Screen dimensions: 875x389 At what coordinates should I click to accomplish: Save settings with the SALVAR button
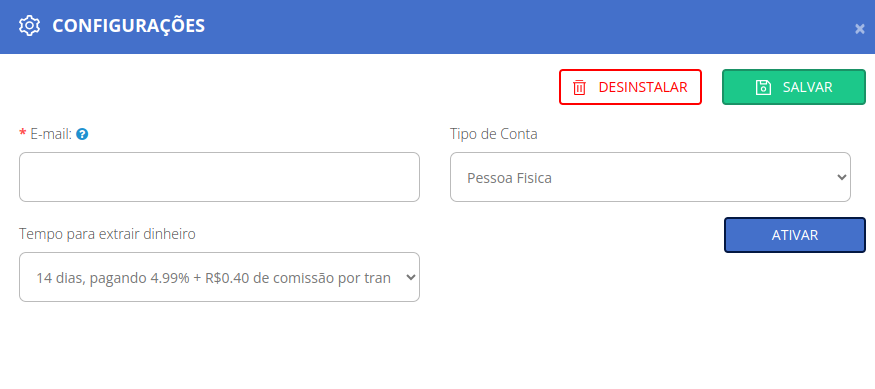tap(794, 87)
